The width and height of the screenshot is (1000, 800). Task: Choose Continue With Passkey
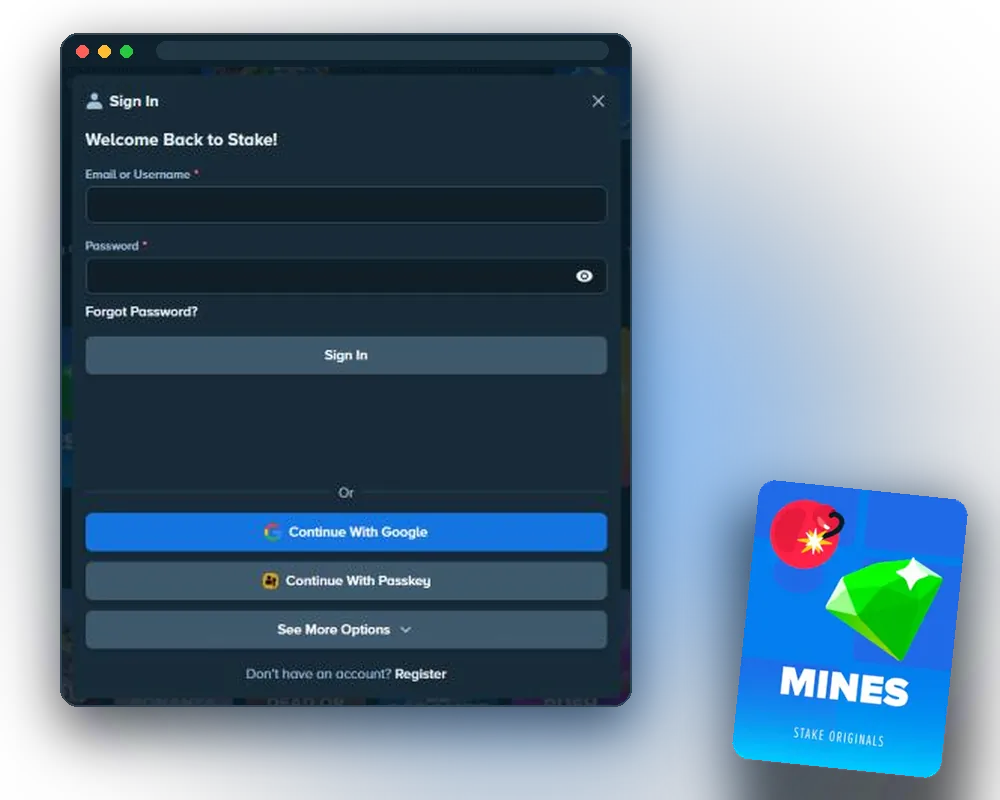[346, 581]
